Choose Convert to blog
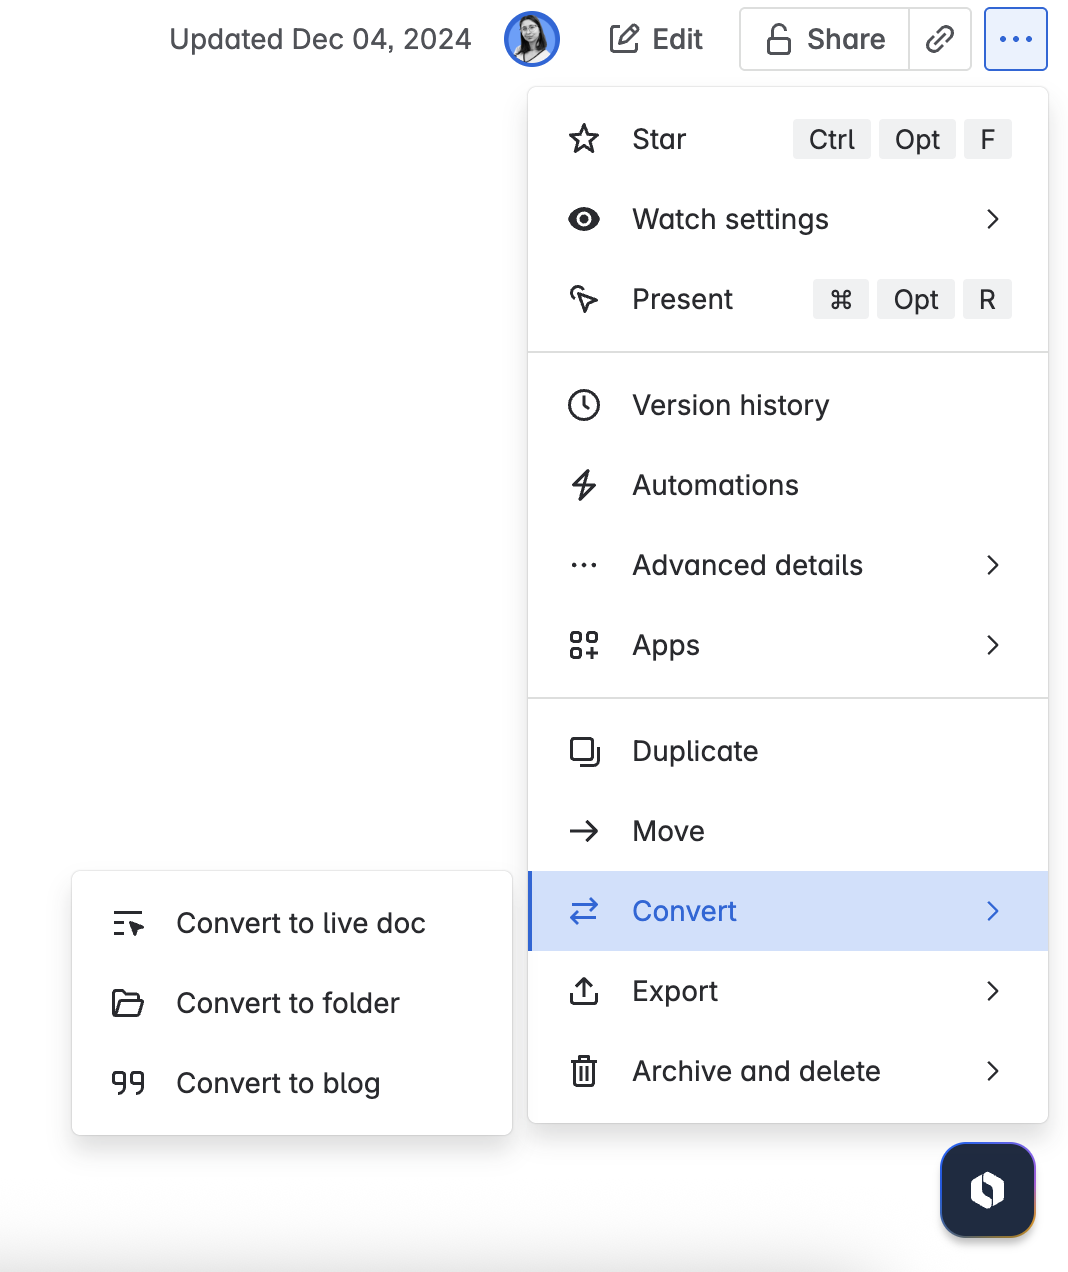1068x1272 pixels. (292, 1083)
